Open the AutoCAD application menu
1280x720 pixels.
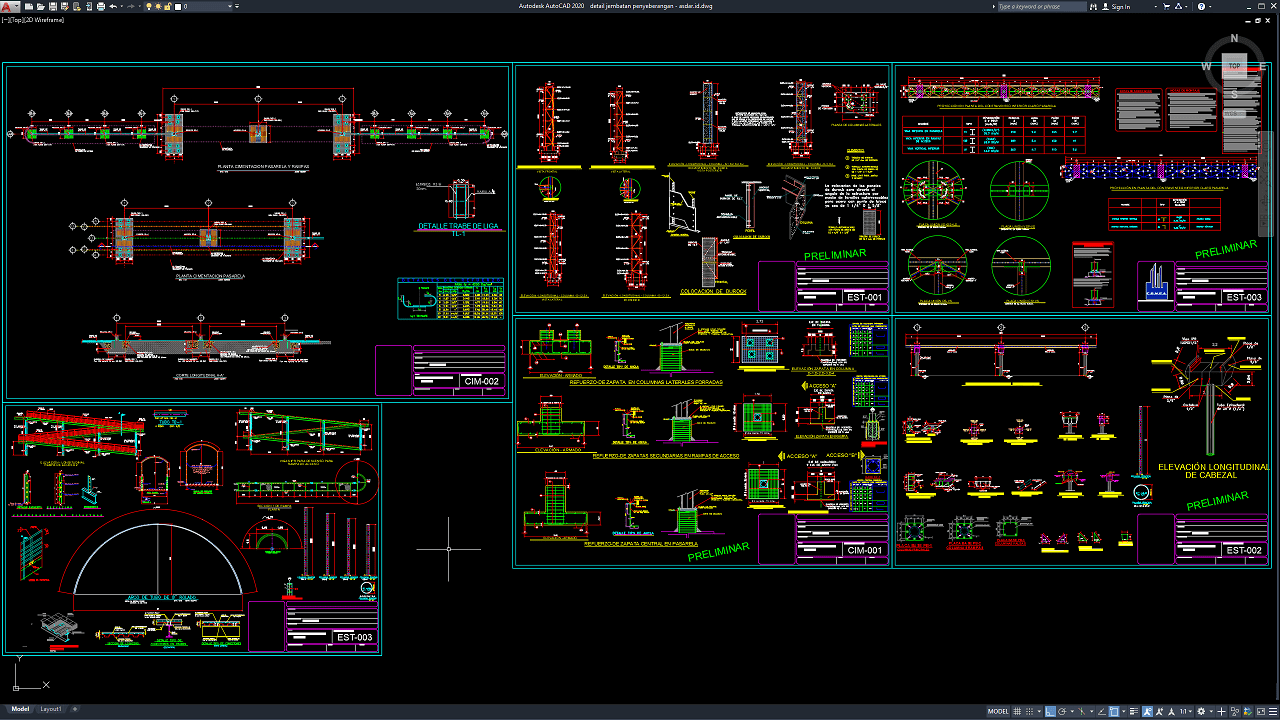coord(8,7)
